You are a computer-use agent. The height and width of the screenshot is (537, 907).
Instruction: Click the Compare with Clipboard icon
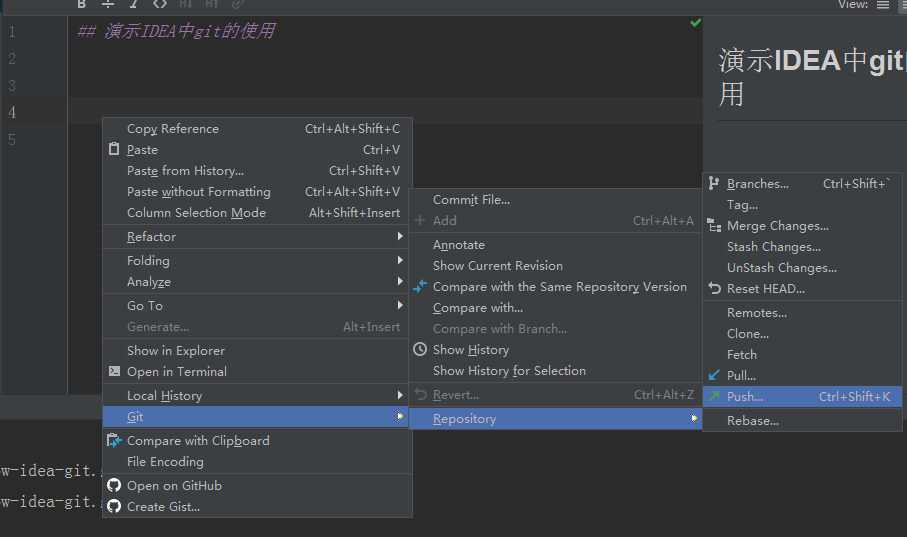(x=114, y=440)
